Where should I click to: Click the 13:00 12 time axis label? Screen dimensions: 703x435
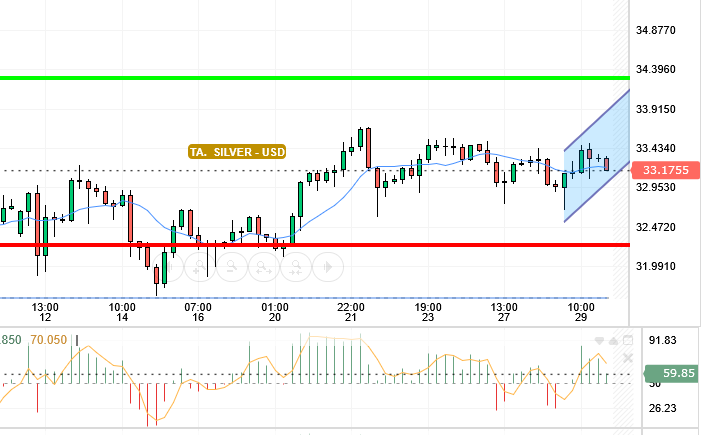(45, 312)
